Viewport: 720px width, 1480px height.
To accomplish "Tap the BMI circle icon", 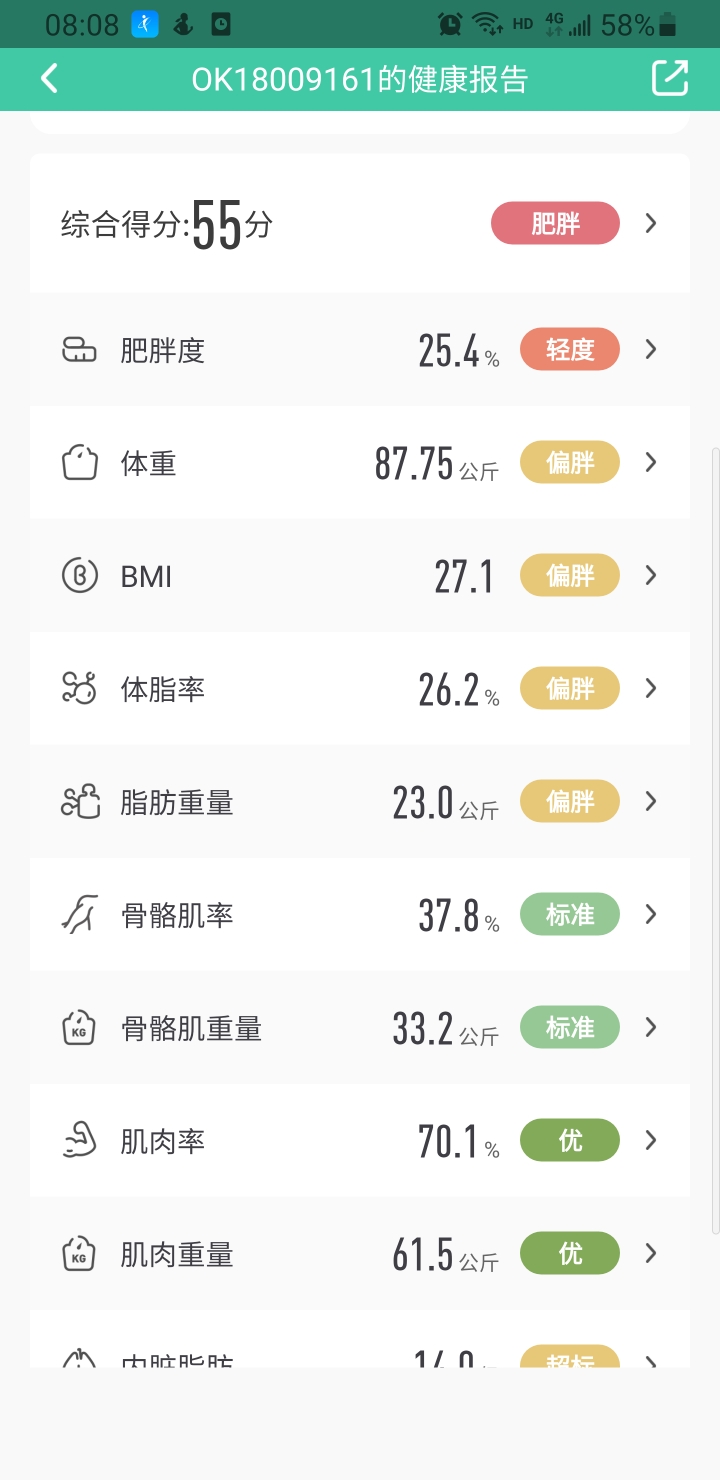I will (80, 576).
